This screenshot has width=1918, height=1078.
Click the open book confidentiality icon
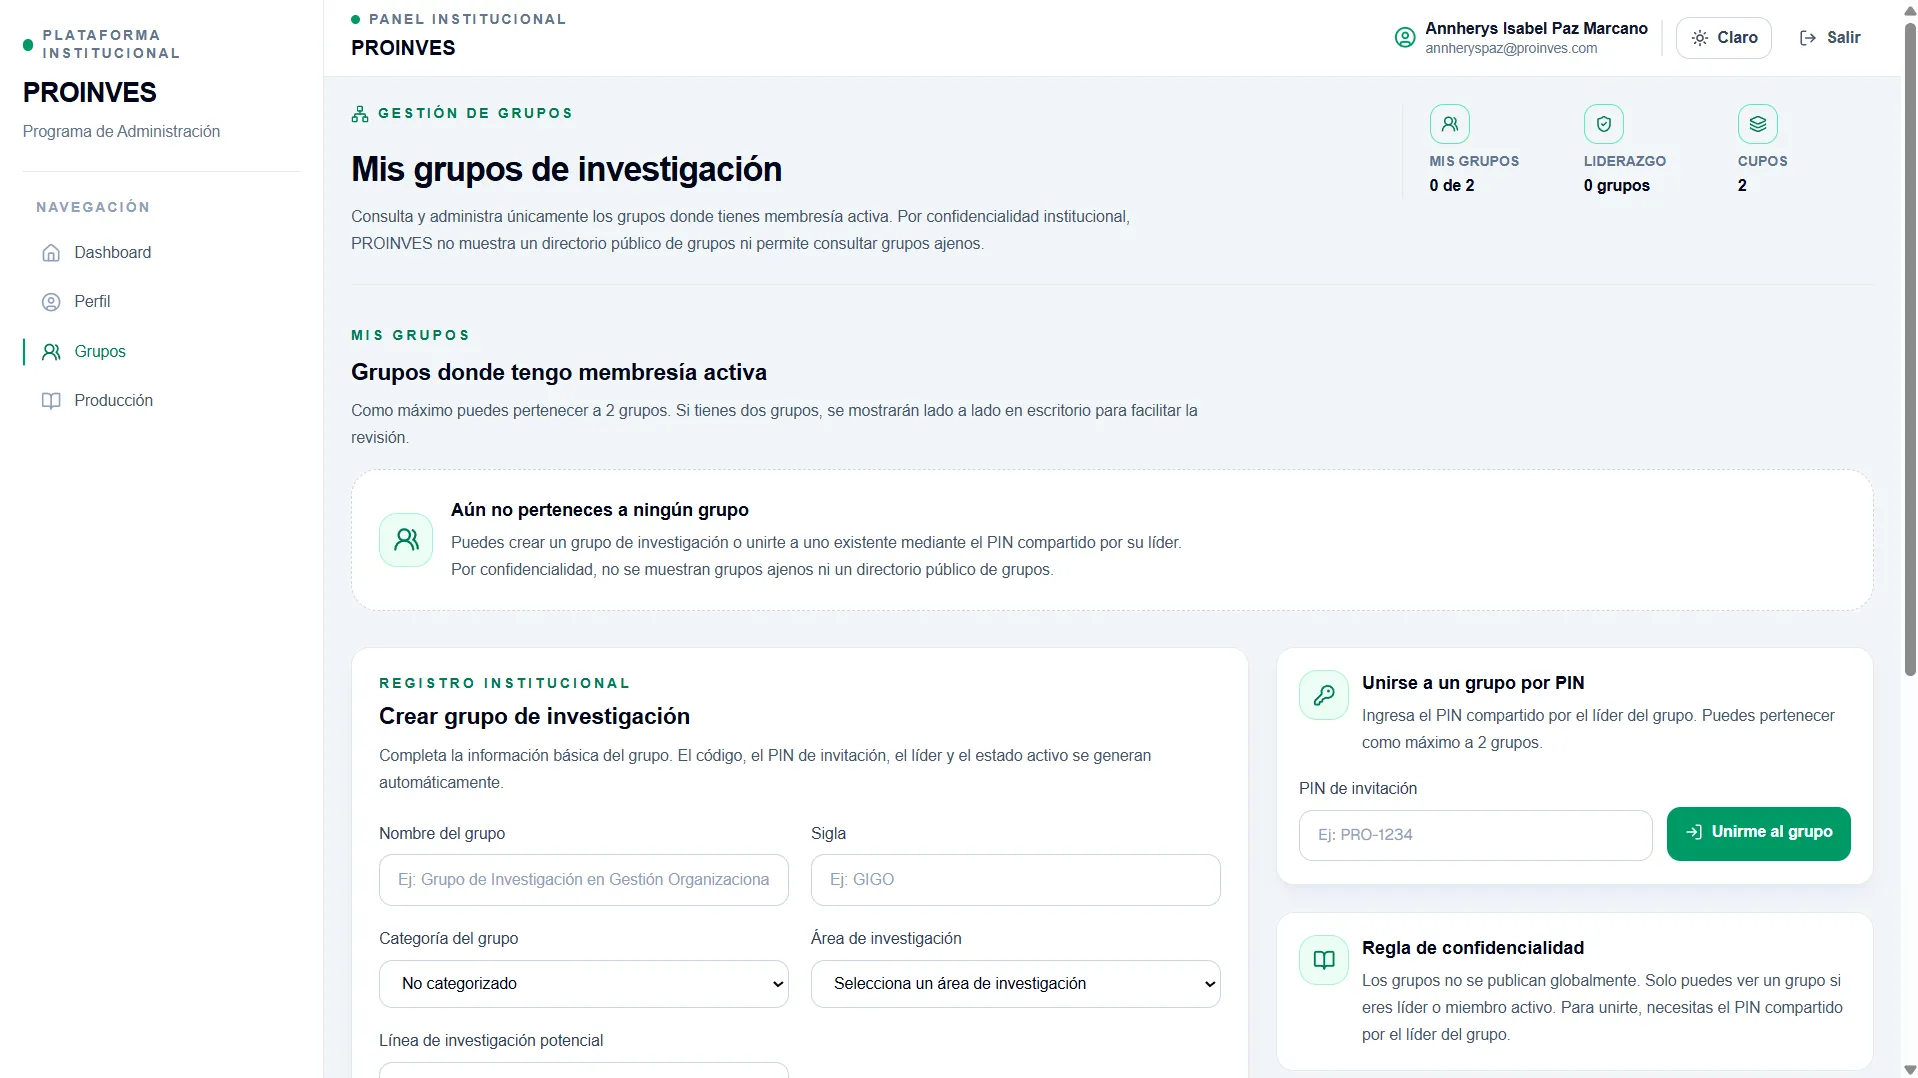(1324, 960)
